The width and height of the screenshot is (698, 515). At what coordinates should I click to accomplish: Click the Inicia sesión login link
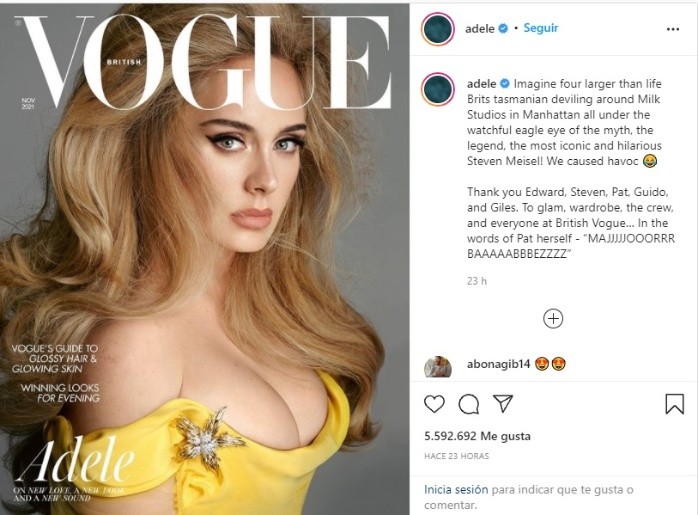coord(456,490)
